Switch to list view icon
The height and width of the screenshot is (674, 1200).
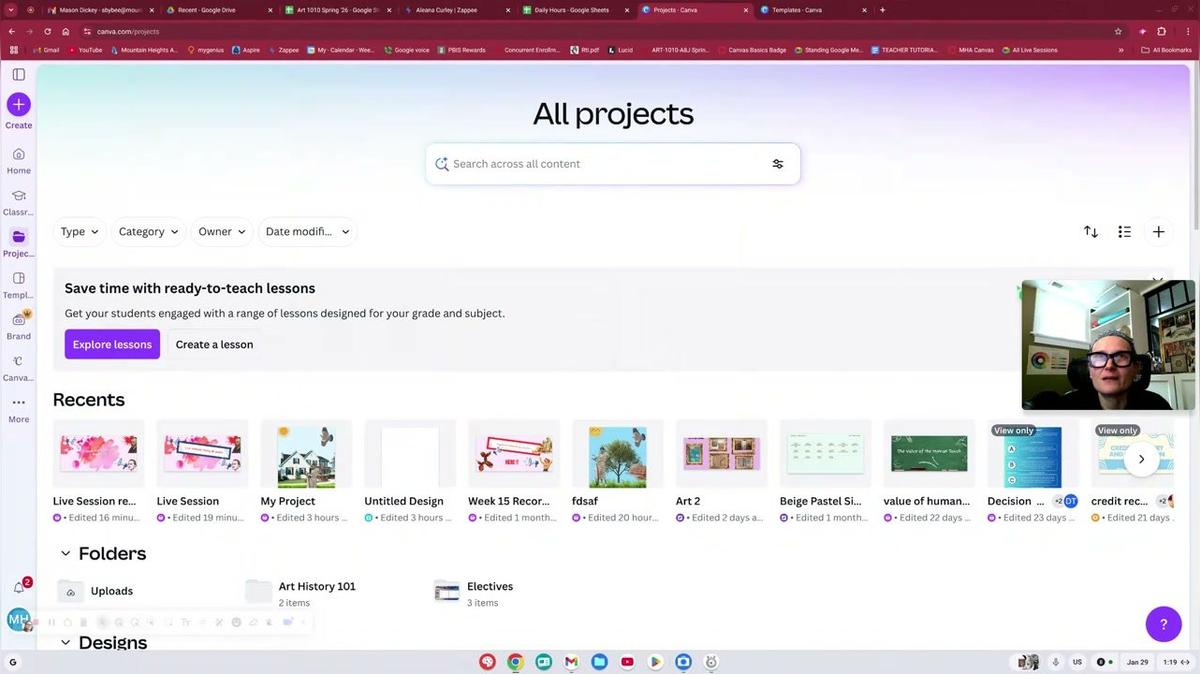coord(1124,232)
